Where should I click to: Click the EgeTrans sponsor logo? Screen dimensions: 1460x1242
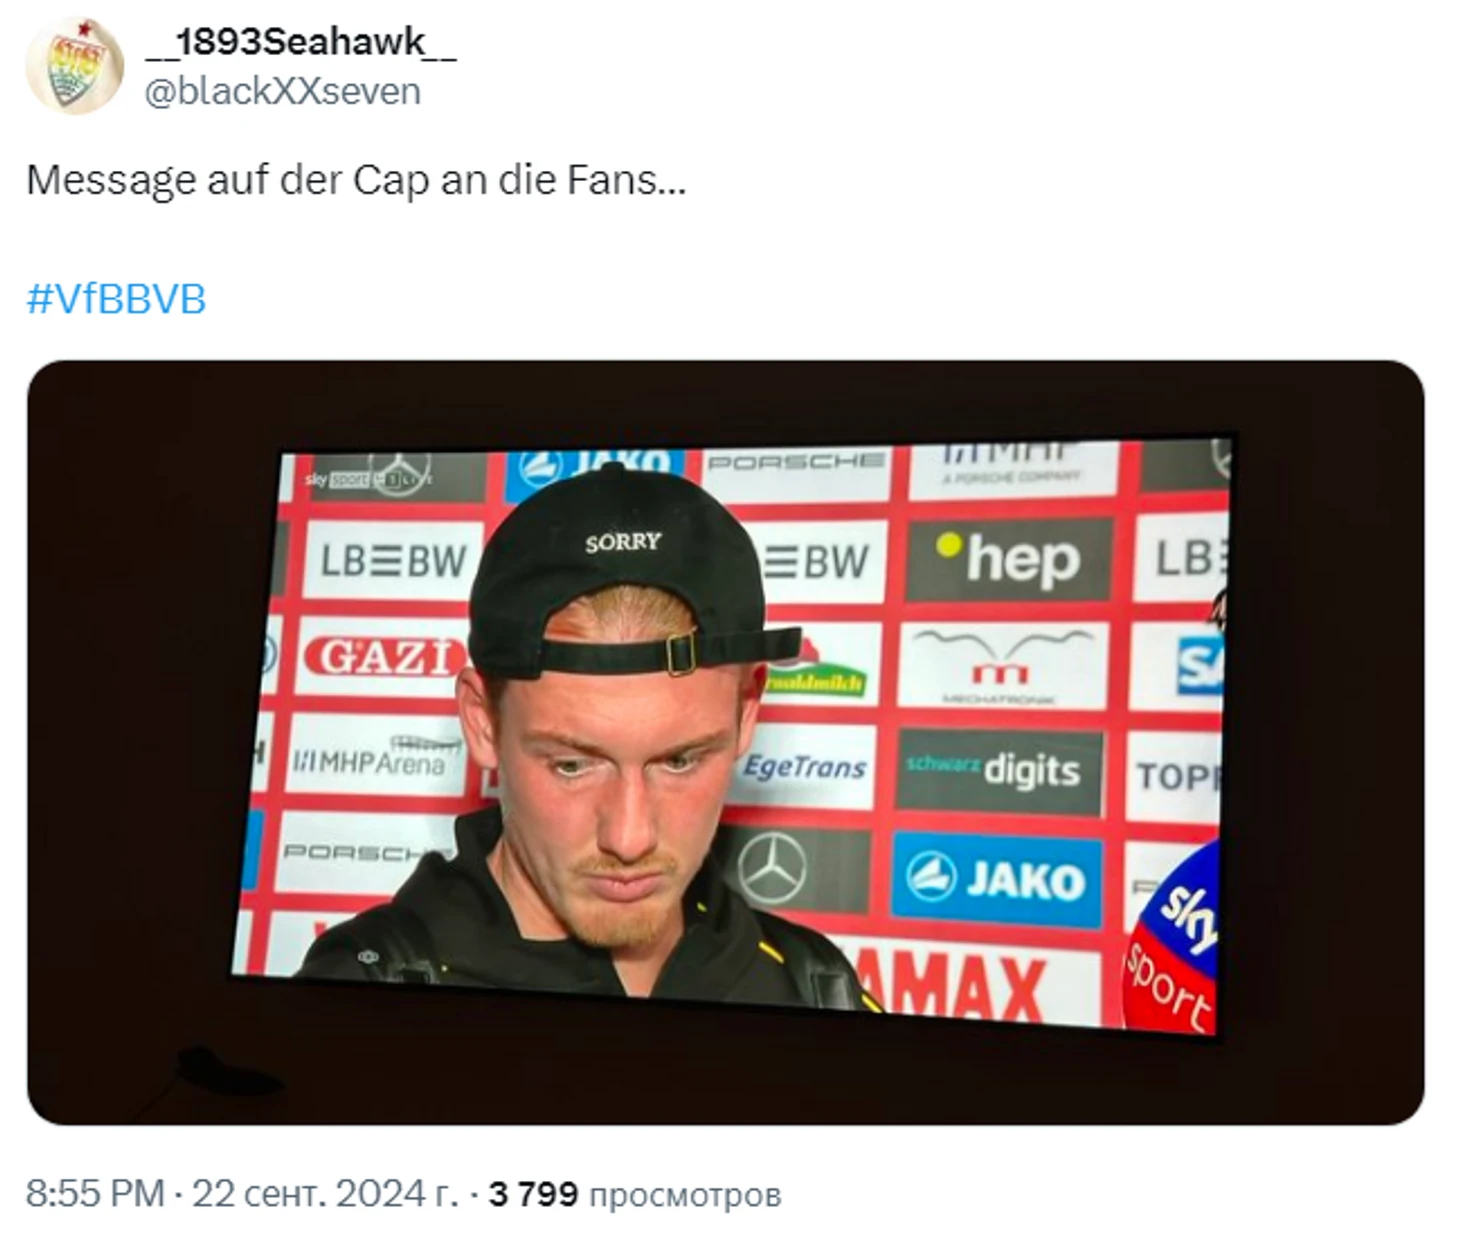point(804,768)
